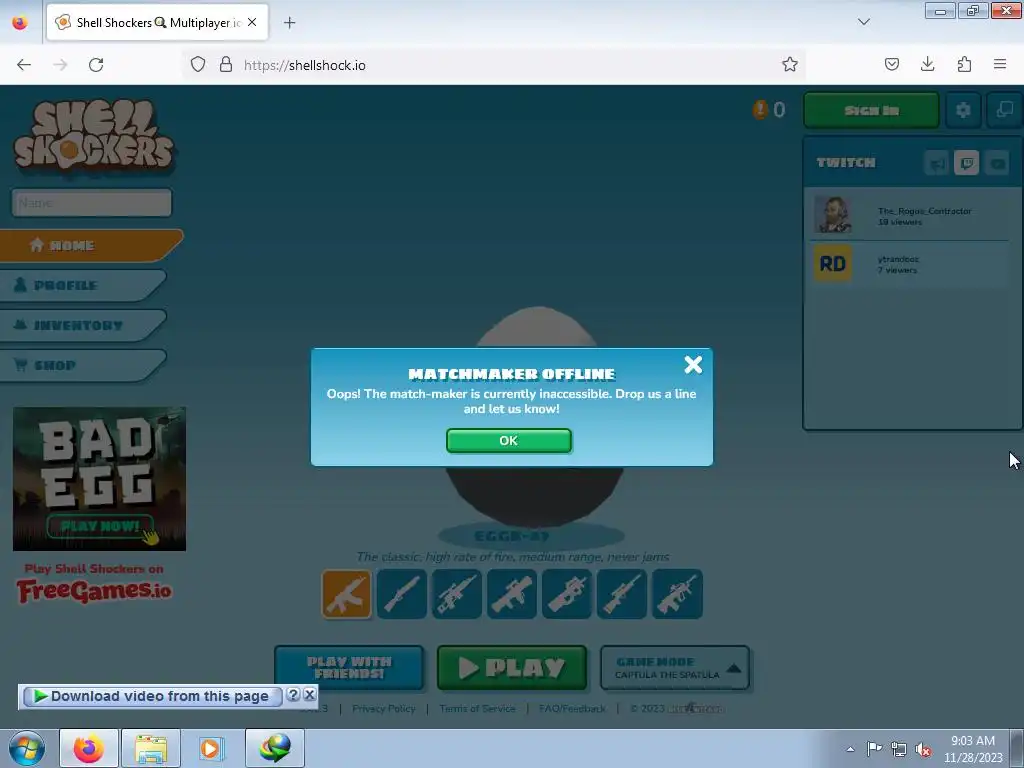Show hidden tray icons arrow
The image size is (1024, 768).
point(850,749)
